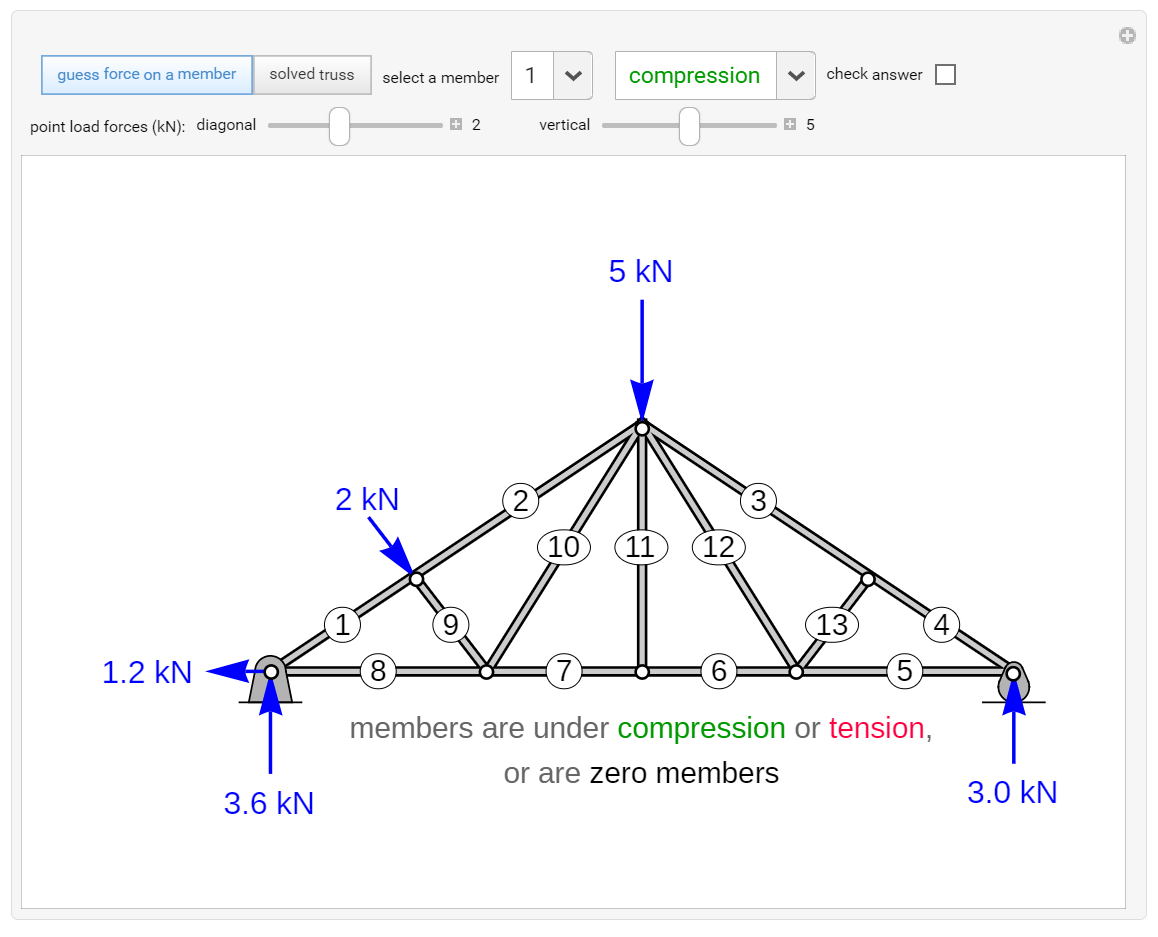Click the '5 kN' label text
The height and width of the screenshot is (937, 1158).
click(640, 271)
